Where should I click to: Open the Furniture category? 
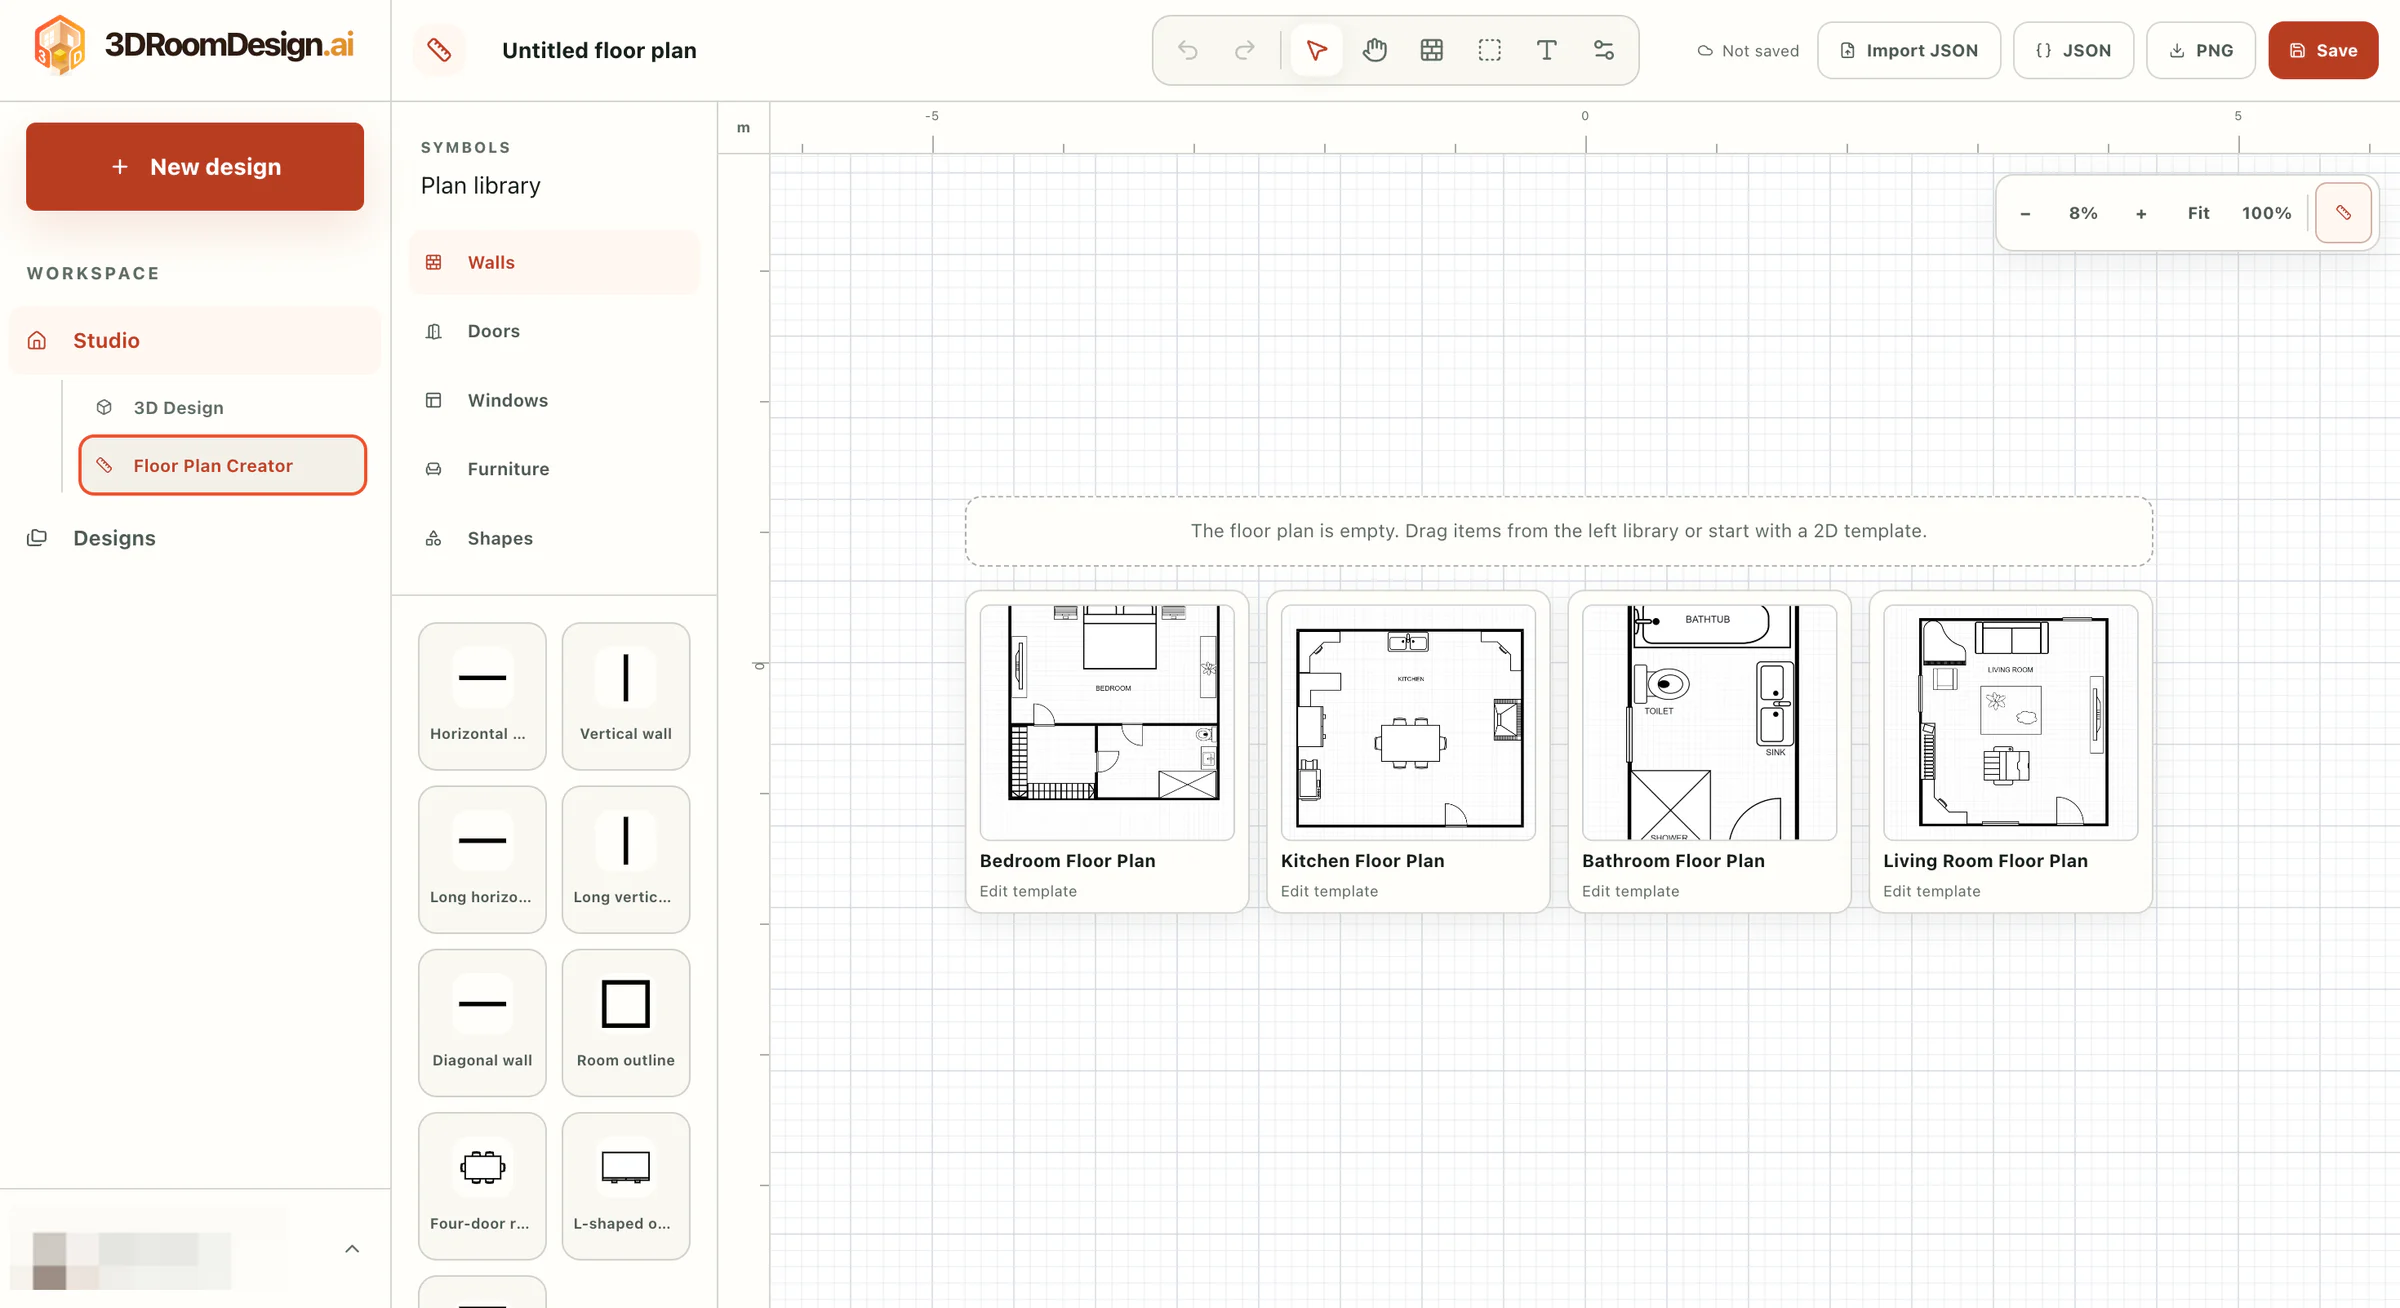point(553,469)
